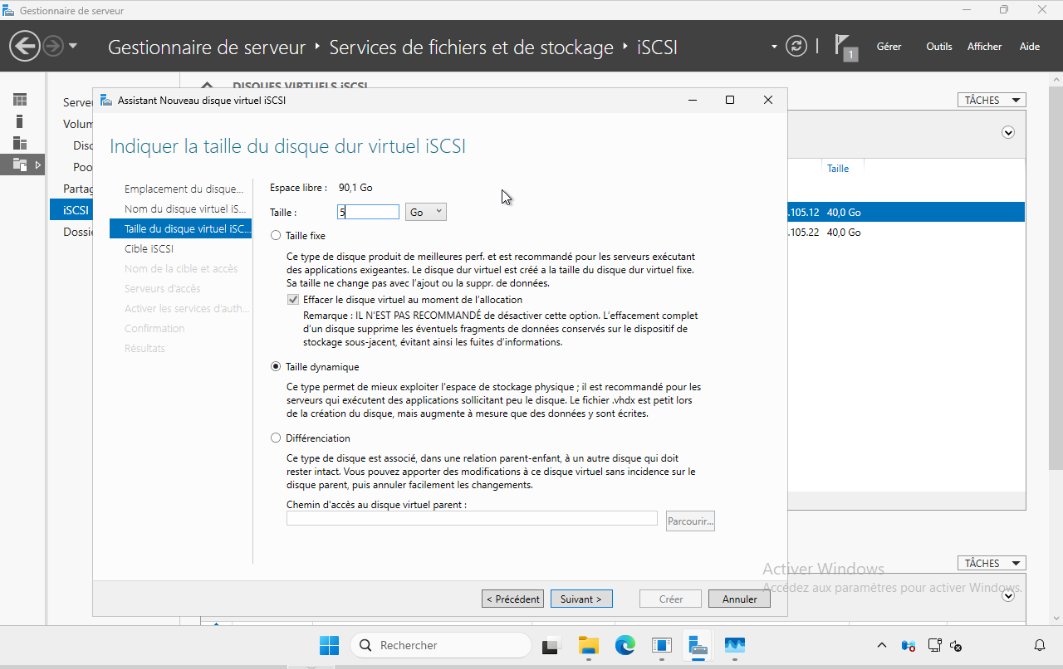
Task: Click the Server Manager taskbar icon
Action: pos(698,645)
